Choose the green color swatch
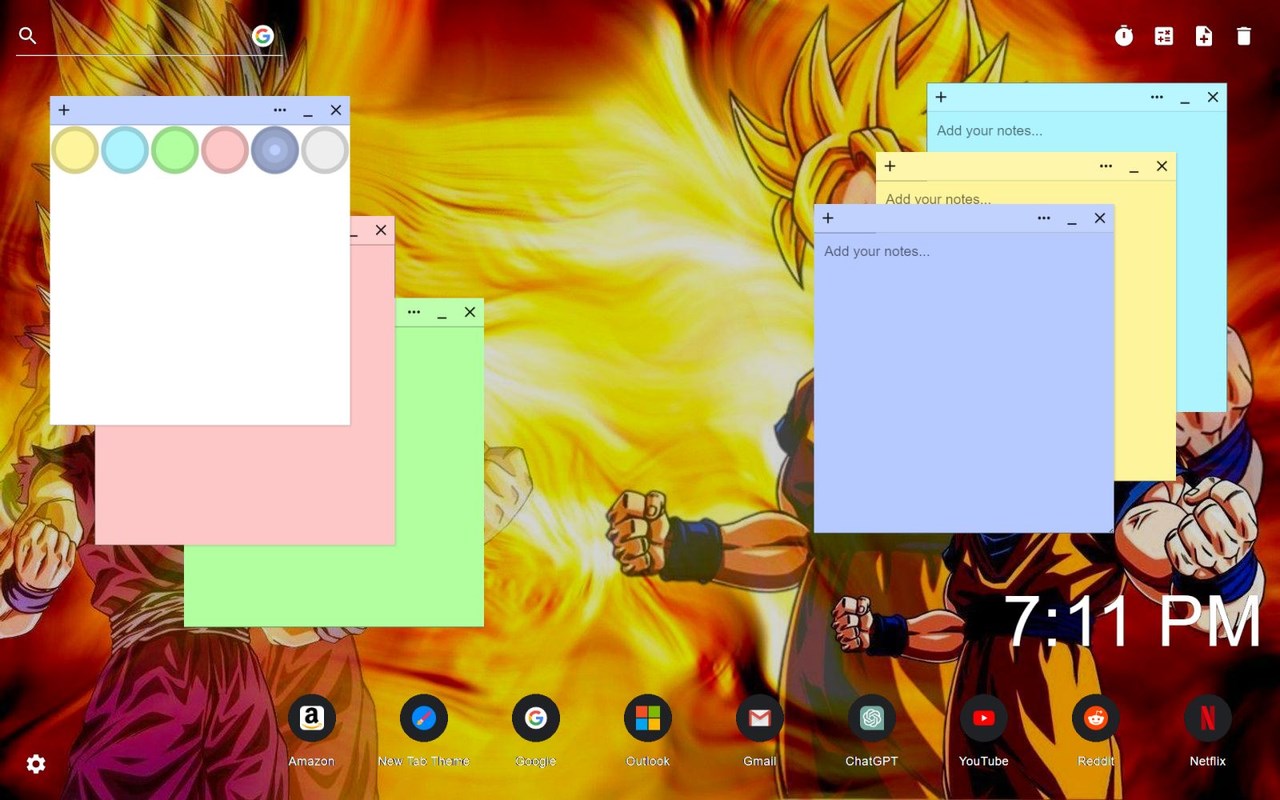Screen dimensions: 1280x800 (175, 150)
